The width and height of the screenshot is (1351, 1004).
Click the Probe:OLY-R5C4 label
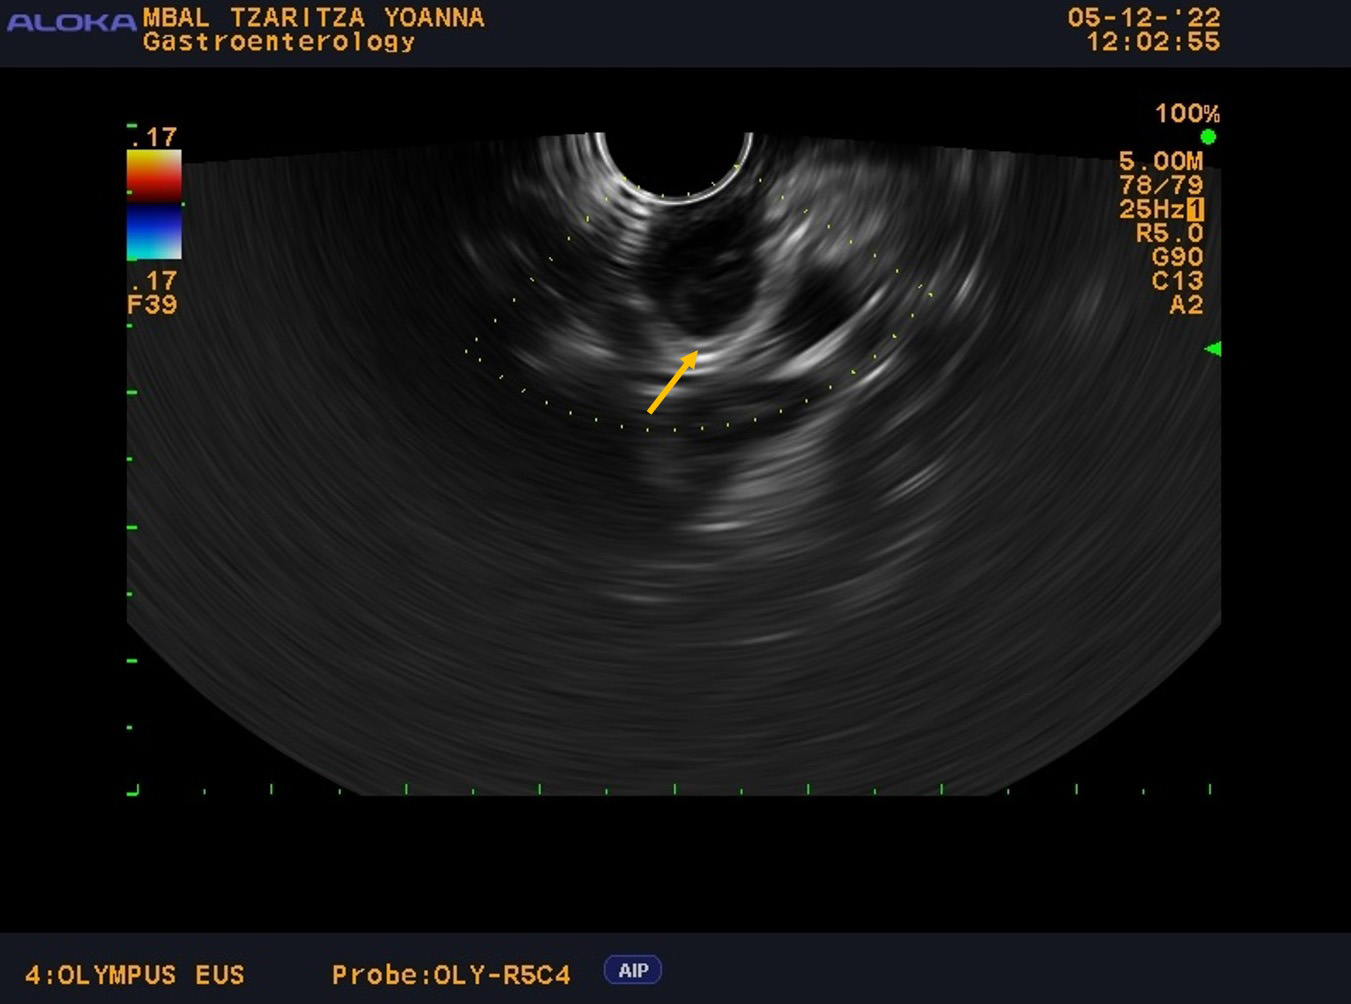click(451, 975)
